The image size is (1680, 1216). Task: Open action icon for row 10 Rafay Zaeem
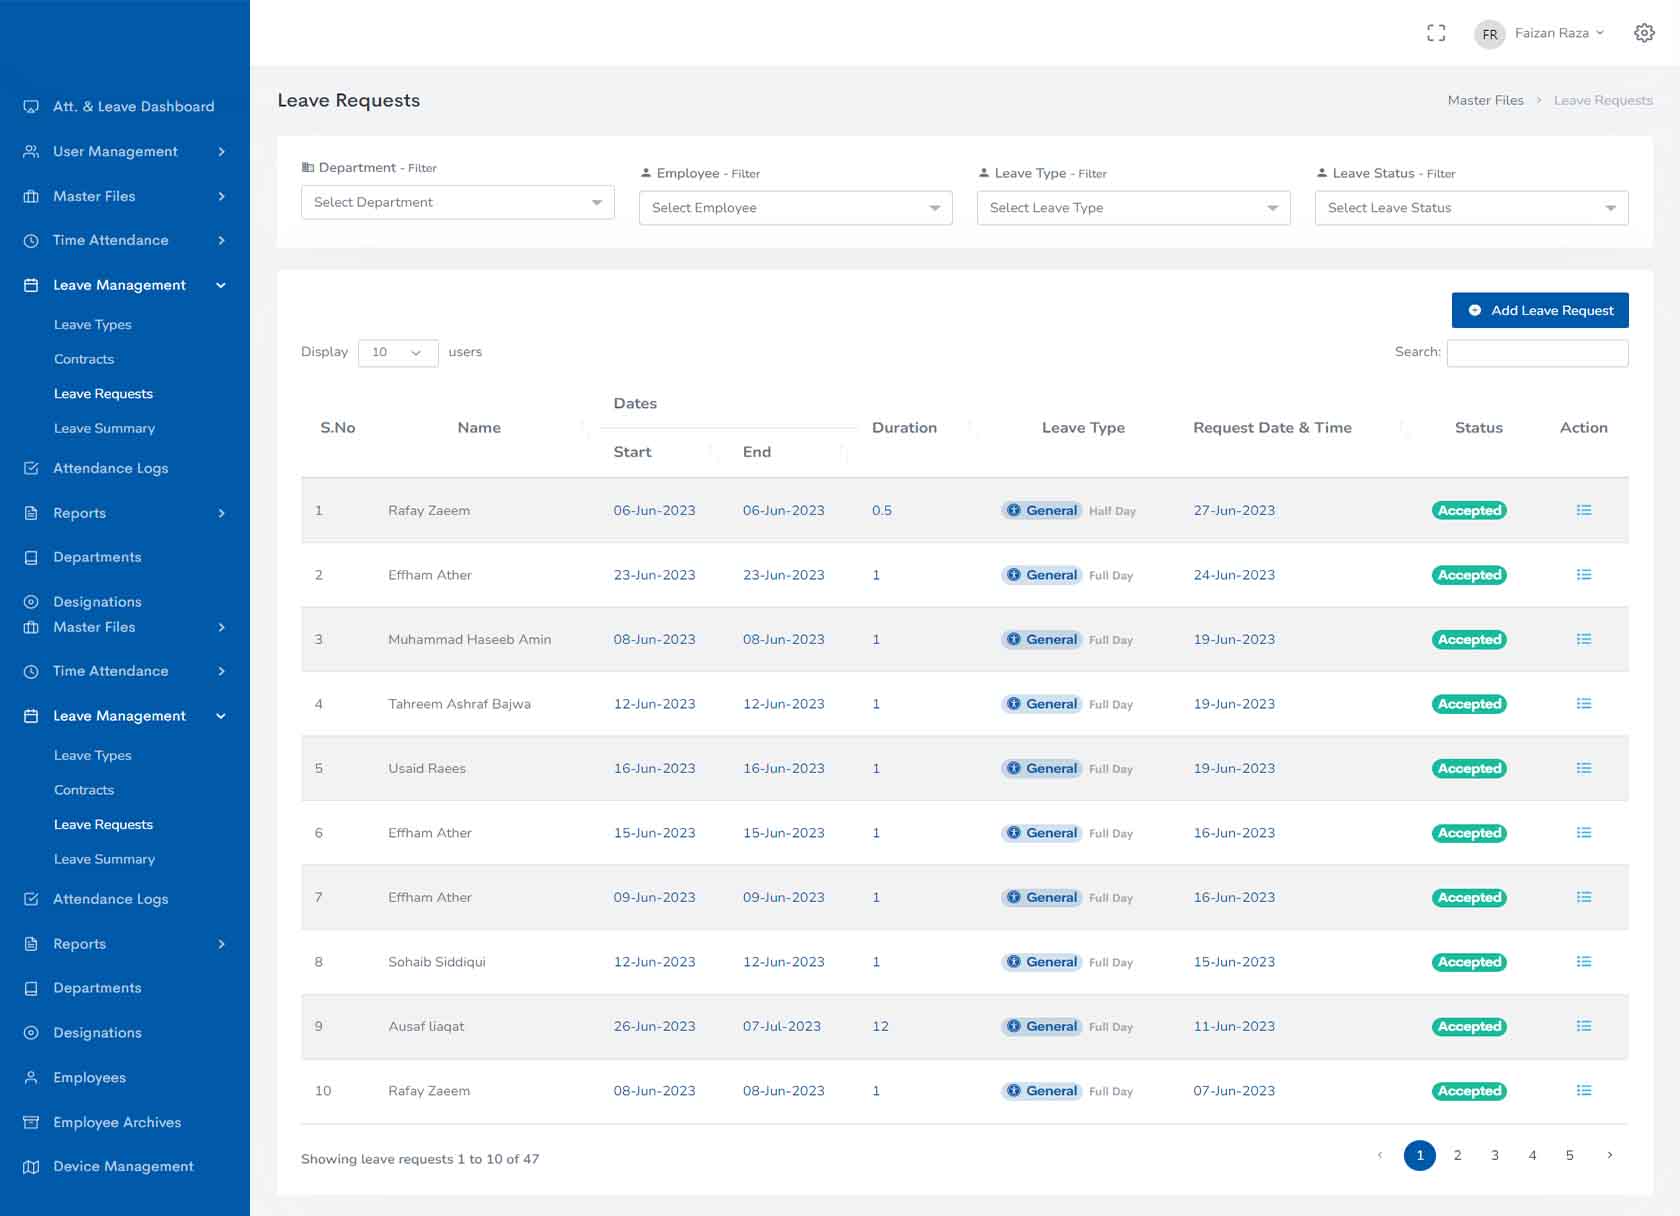[x=1584, y=1091]
